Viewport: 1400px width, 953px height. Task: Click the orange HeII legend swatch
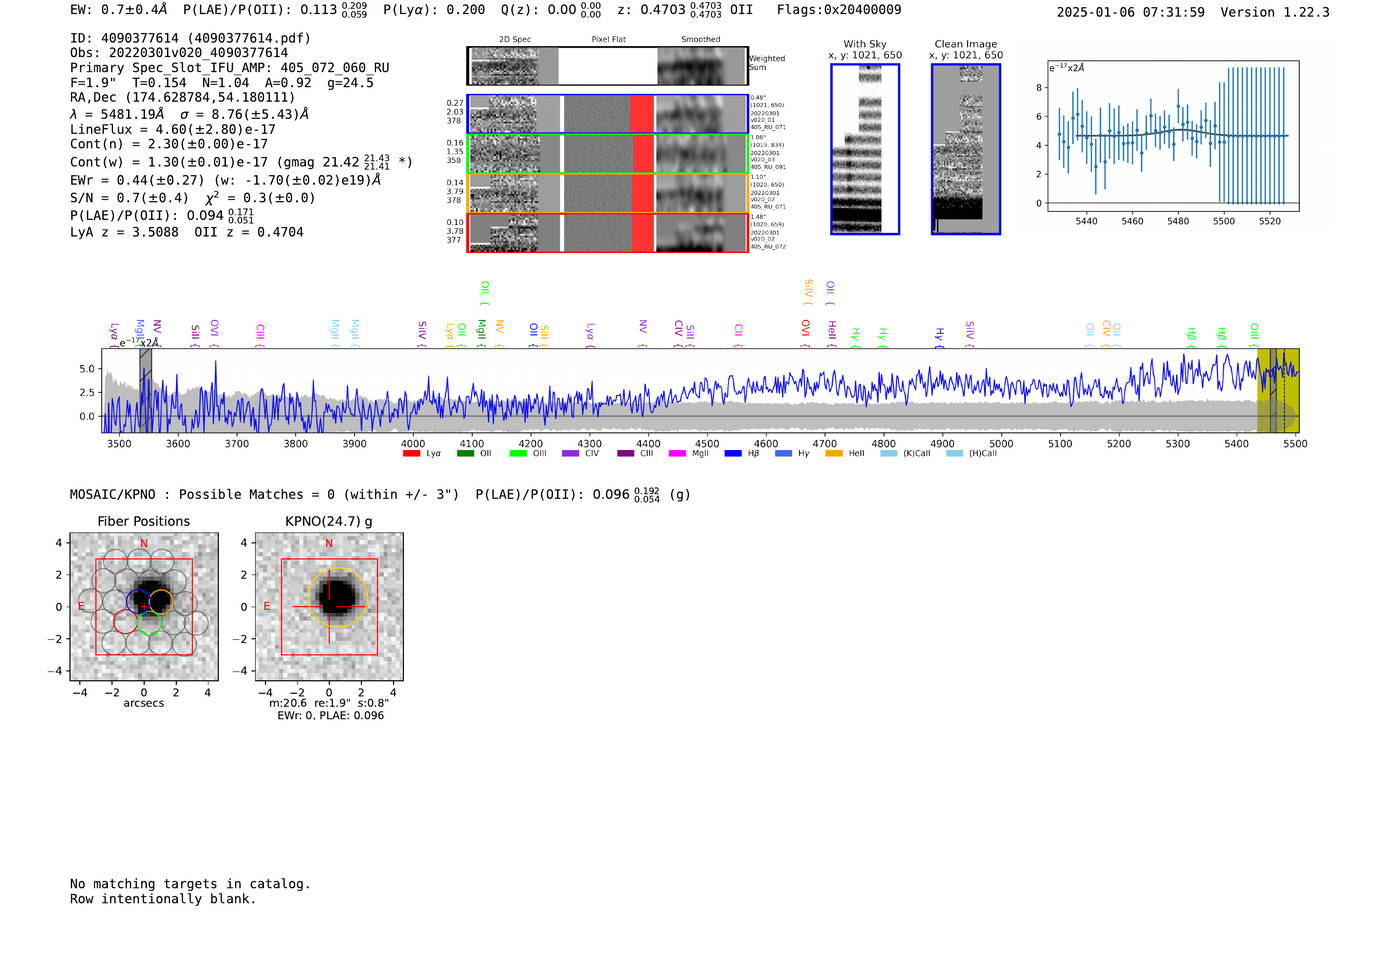tap(833, 454)
